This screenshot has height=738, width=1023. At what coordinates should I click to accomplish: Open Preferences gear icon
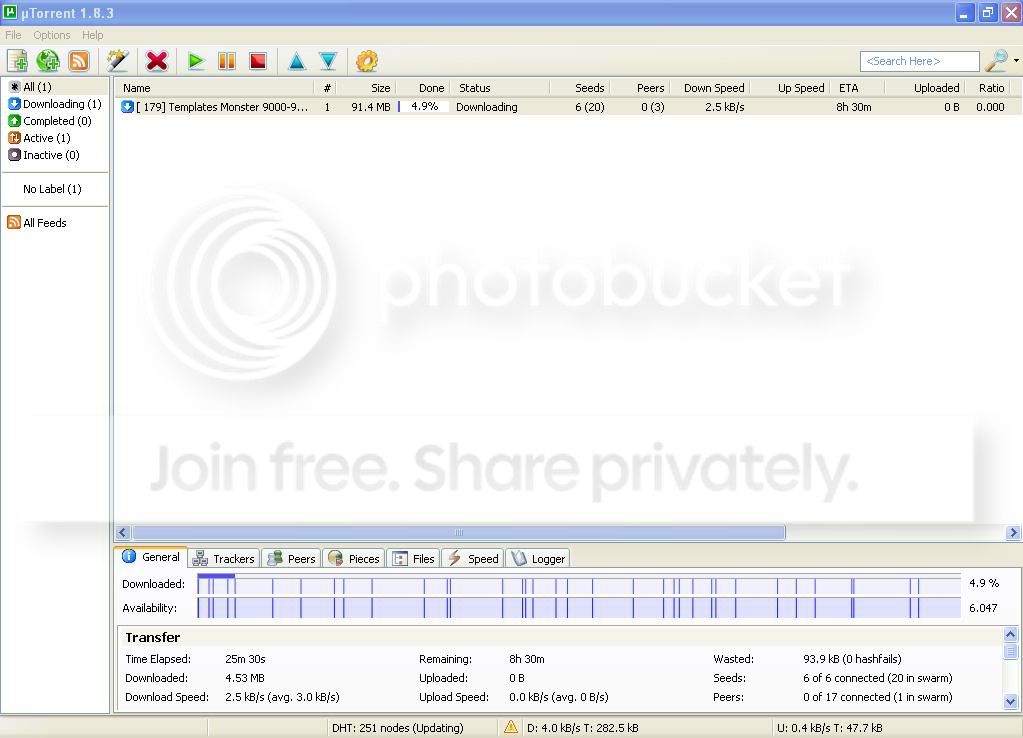tap(367, 61)
